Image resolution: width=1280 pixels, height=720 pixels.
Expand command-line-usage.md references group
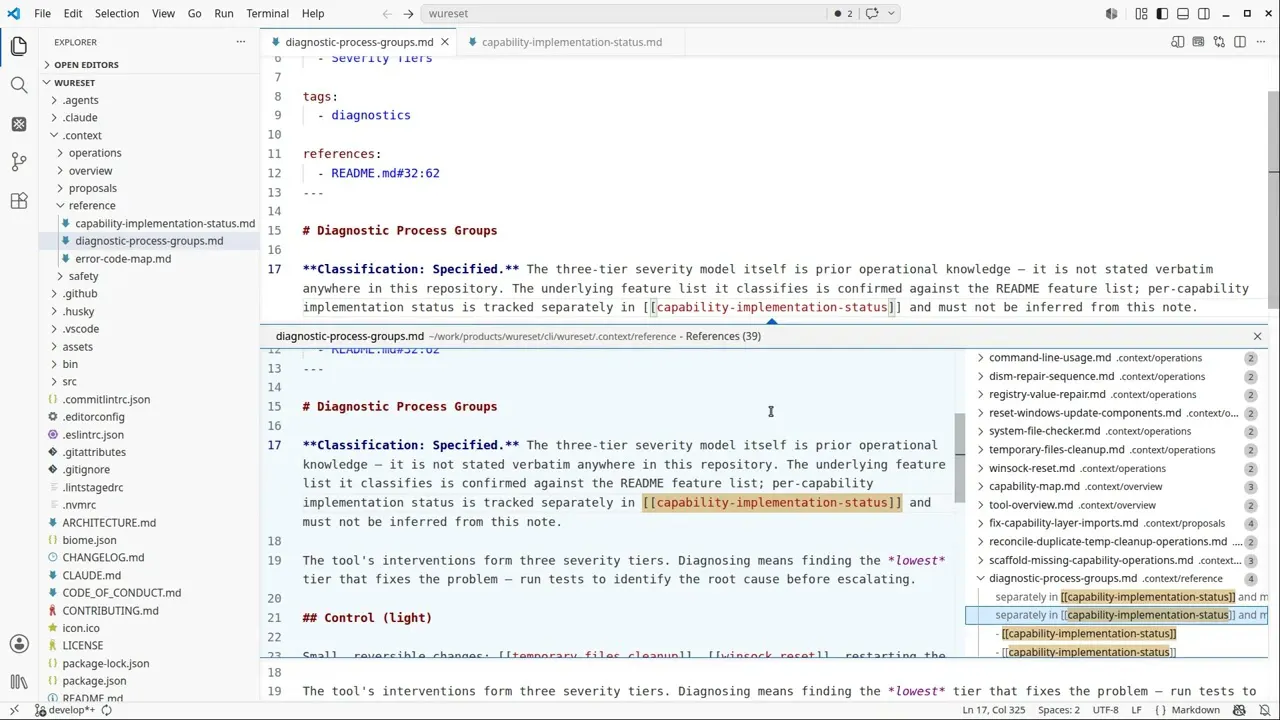coord(980,358)
